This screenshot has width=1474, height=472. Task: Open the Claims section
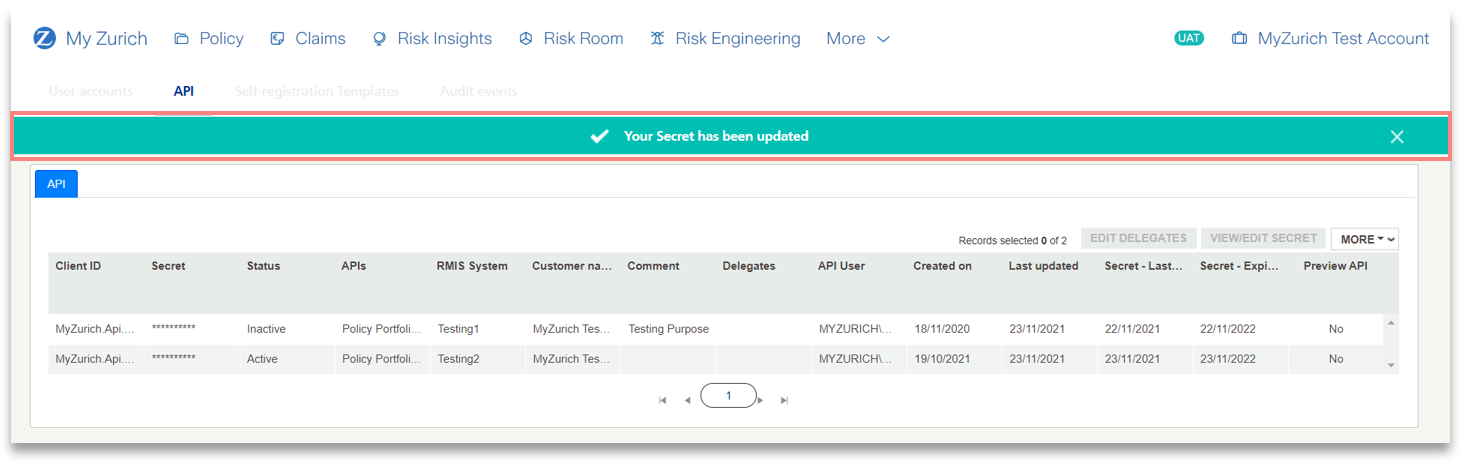point(308,39)
